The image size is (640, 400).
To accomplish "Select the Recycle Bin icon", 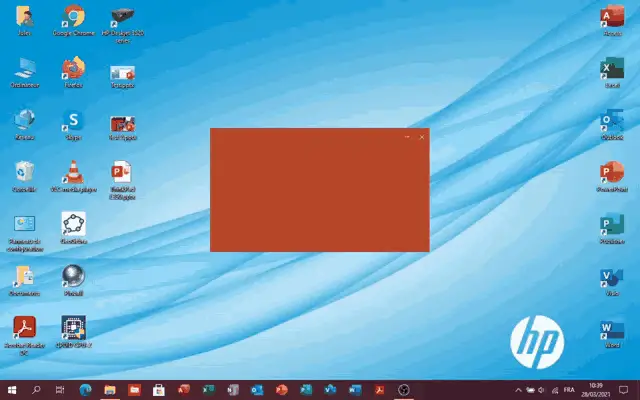I will pyautogui.click(x=24, y=172).
